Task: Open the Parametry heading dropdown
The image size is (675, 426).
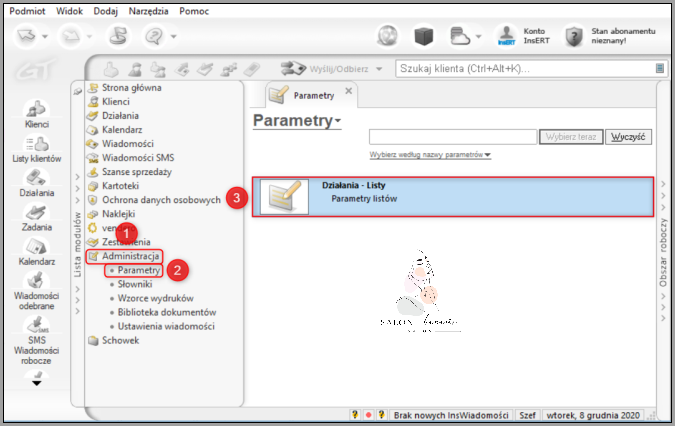Action: [x=297, y=120]
